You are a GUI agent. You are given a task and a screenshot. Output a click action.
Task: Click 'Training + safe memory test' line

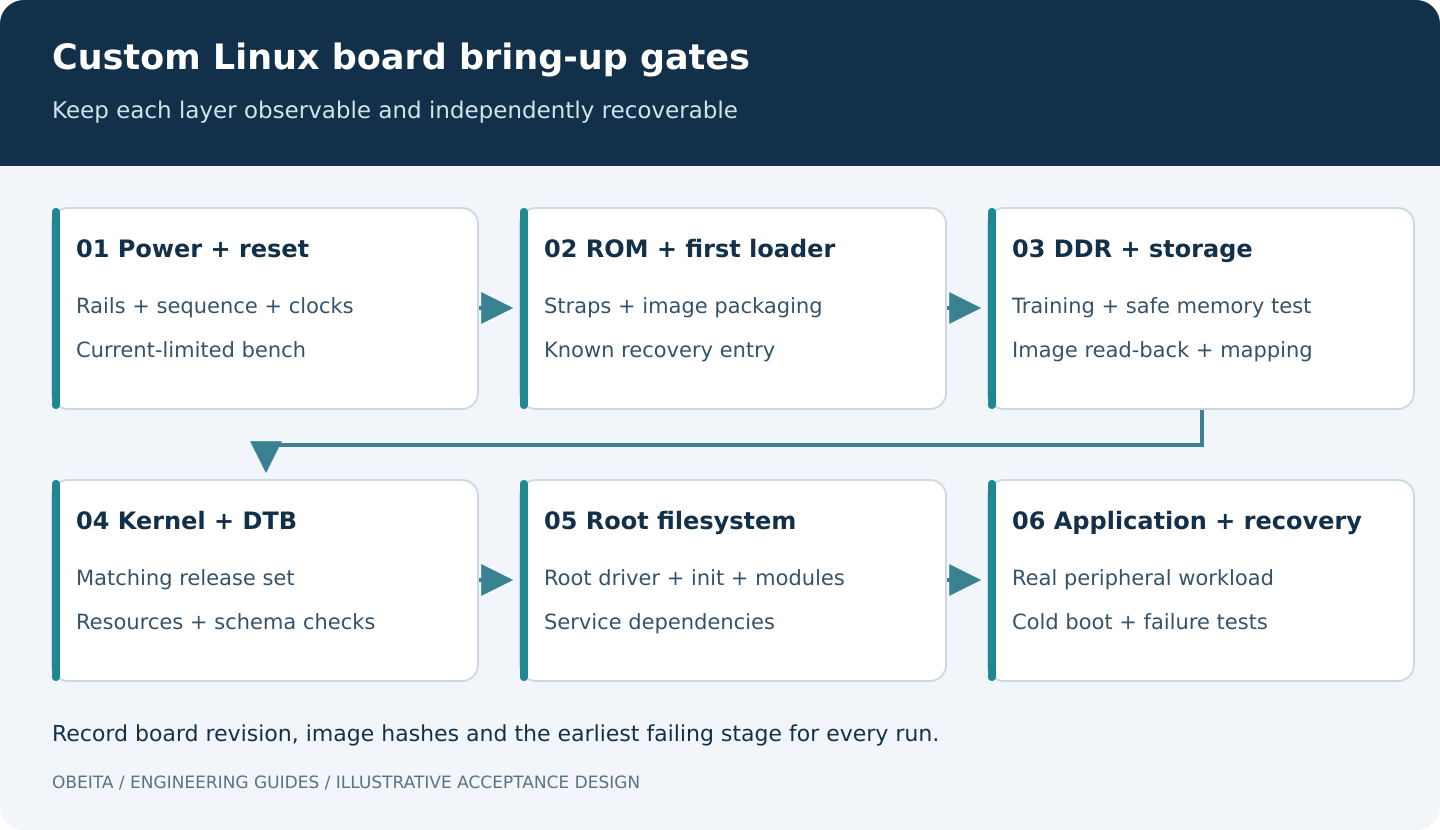1161,306
